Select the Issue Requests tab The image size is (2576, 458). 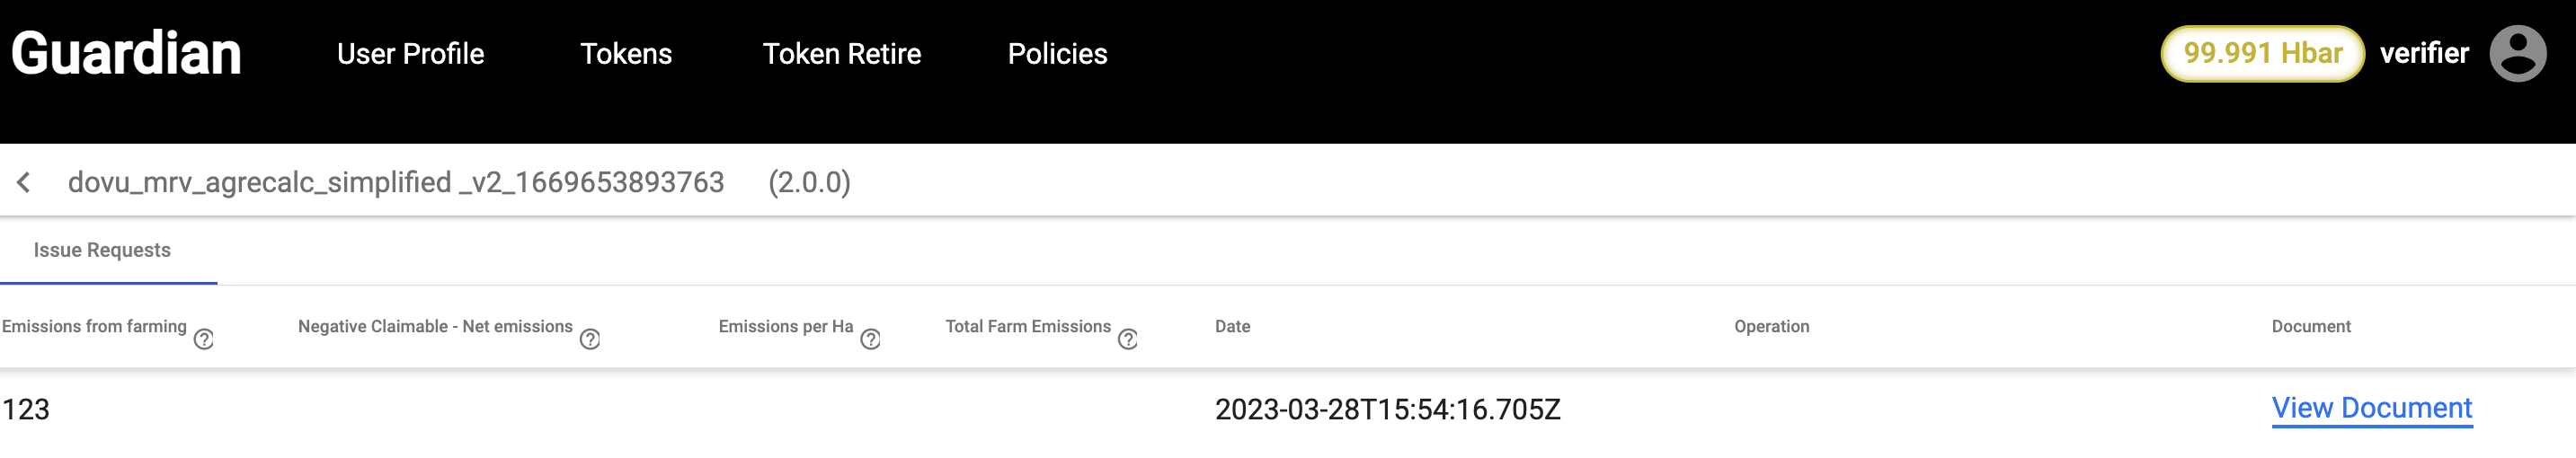[x=102, y=250]
